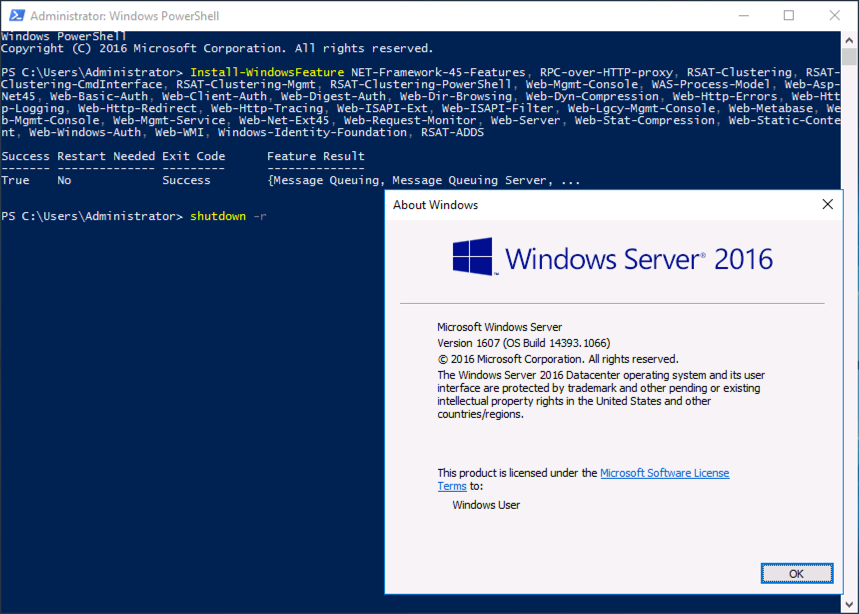
Task: Click the 'Terms' link continuation
Action: click(452, 486)
